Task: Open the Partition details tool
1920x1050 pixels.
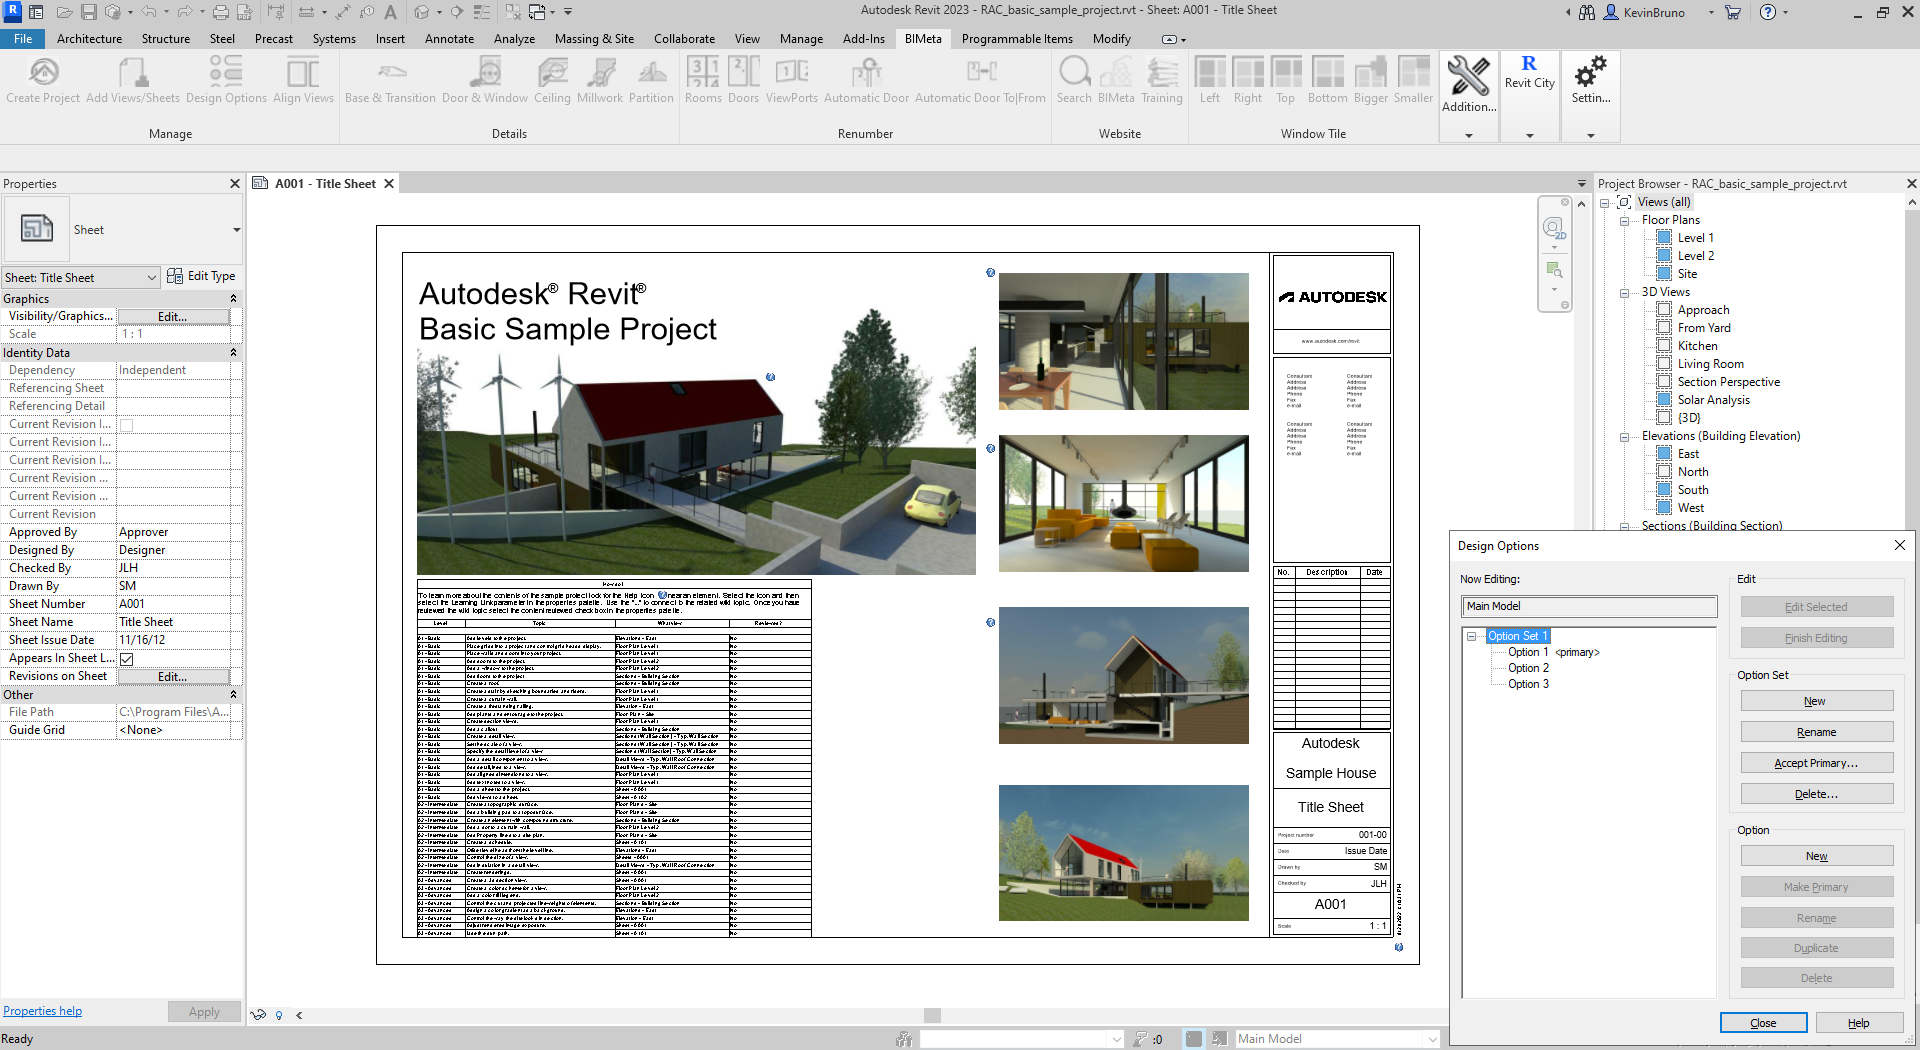Action: pyautogui.click(x=651, y=80)
